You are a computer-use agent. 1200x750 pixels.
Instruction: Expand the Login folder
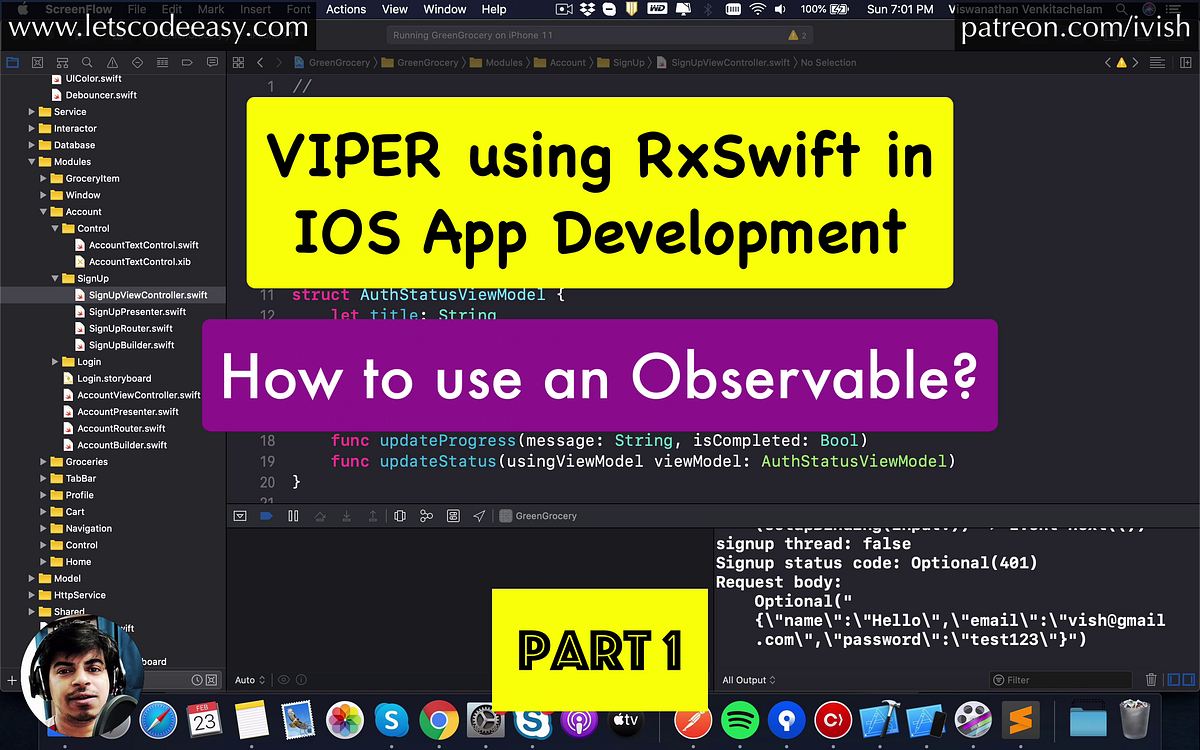[56, 361]
